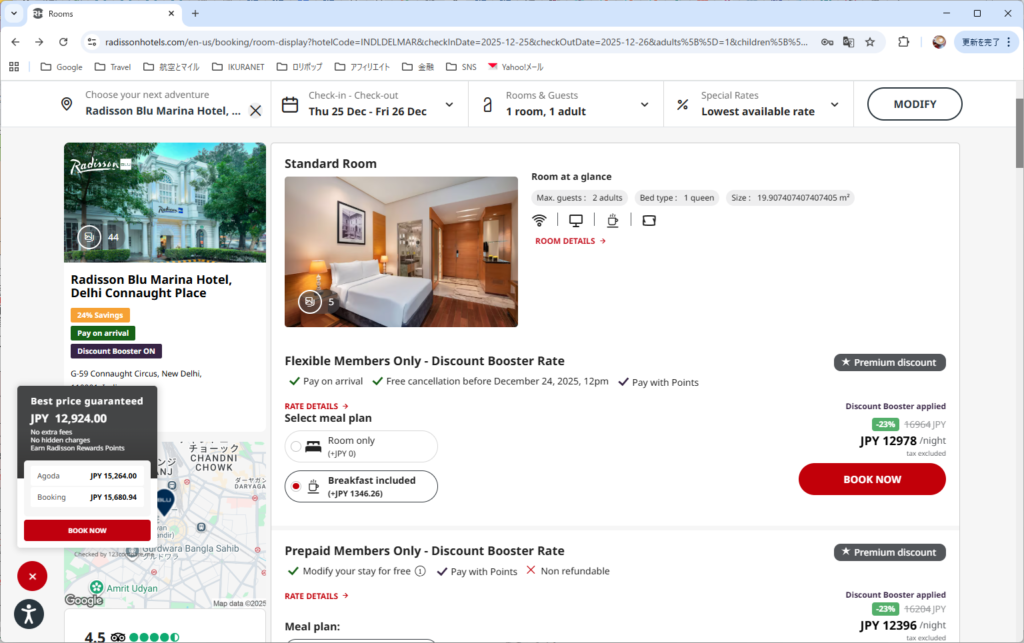1024x643 pixels.
Task: Open the Travel bookmarks folder
Action: click(x=112, y=67)
